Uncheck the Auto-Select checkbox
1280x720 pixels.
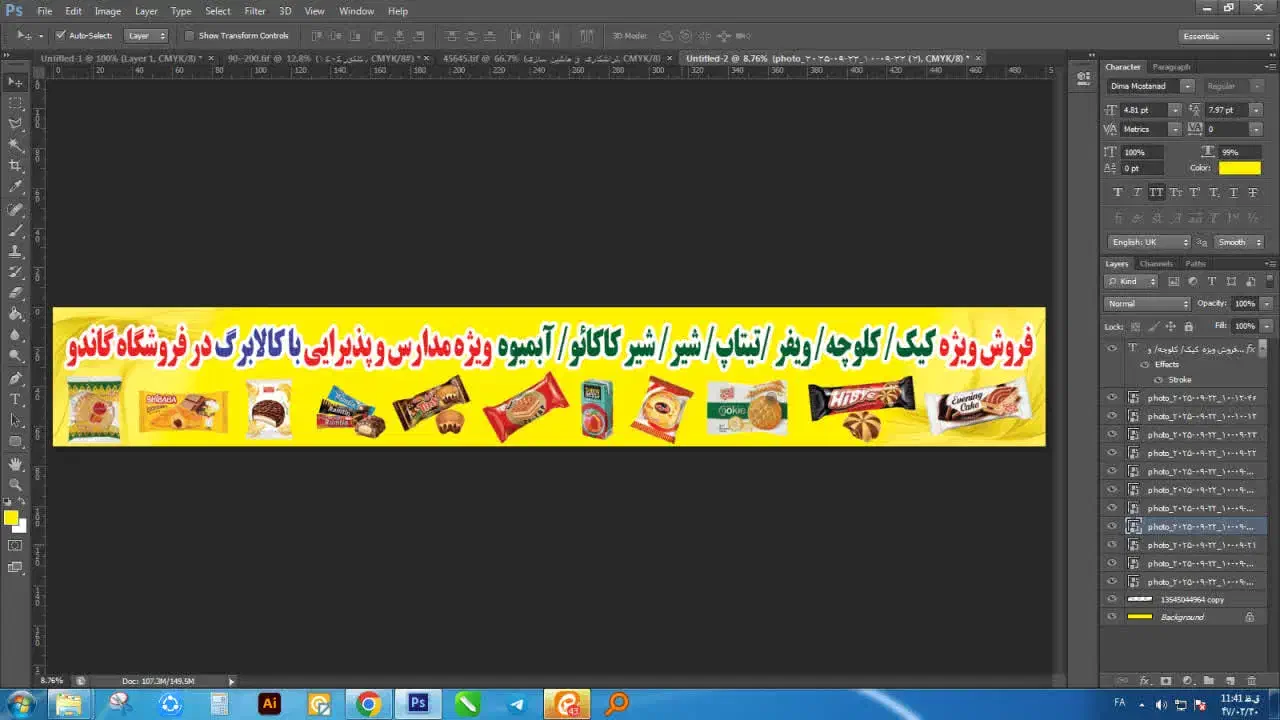[x=61, y=36]
